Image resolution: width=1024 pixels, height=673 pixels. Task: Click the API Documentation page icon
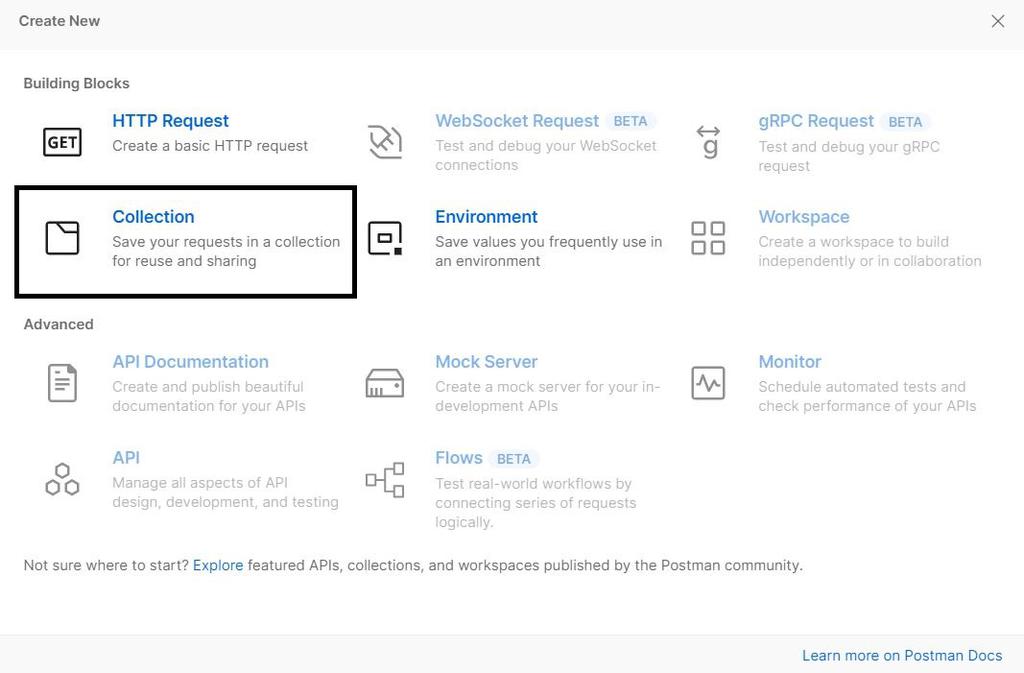point(62,383)
